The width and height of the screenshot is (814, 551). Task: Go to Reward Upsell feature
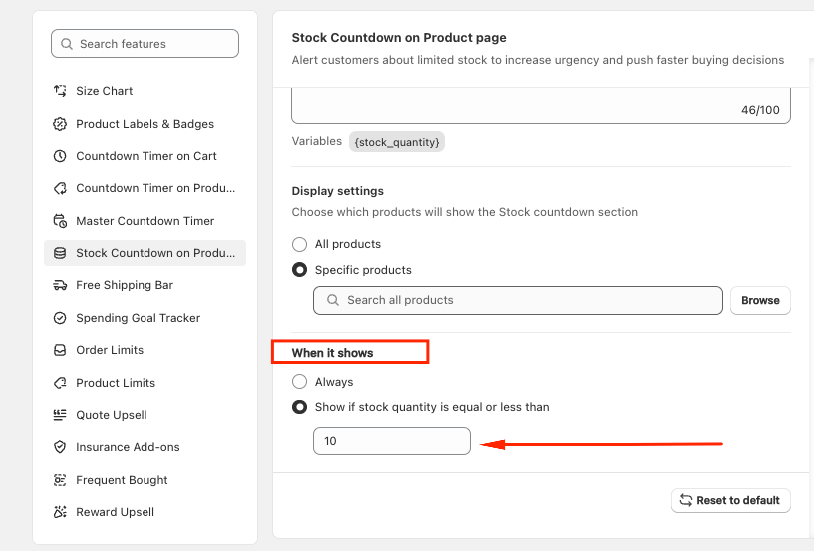click(x=145, y=512)
